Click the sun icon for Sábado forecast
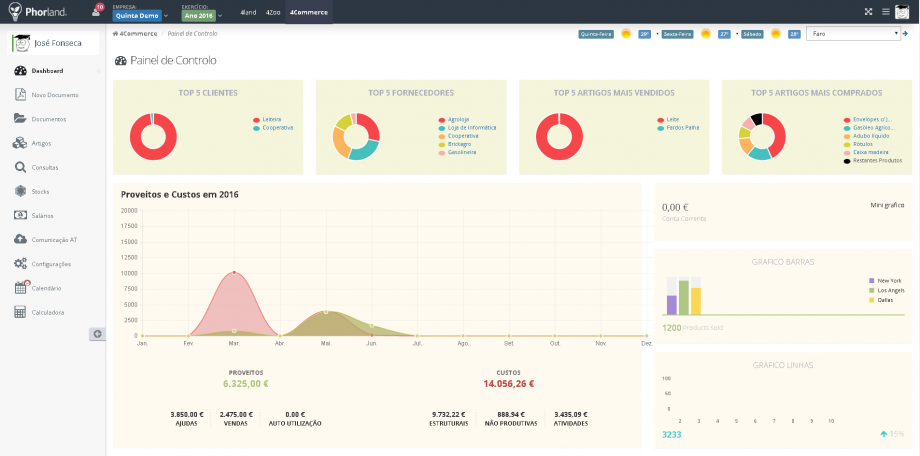This screenshot has width=920, height=456. pos(776,34)
